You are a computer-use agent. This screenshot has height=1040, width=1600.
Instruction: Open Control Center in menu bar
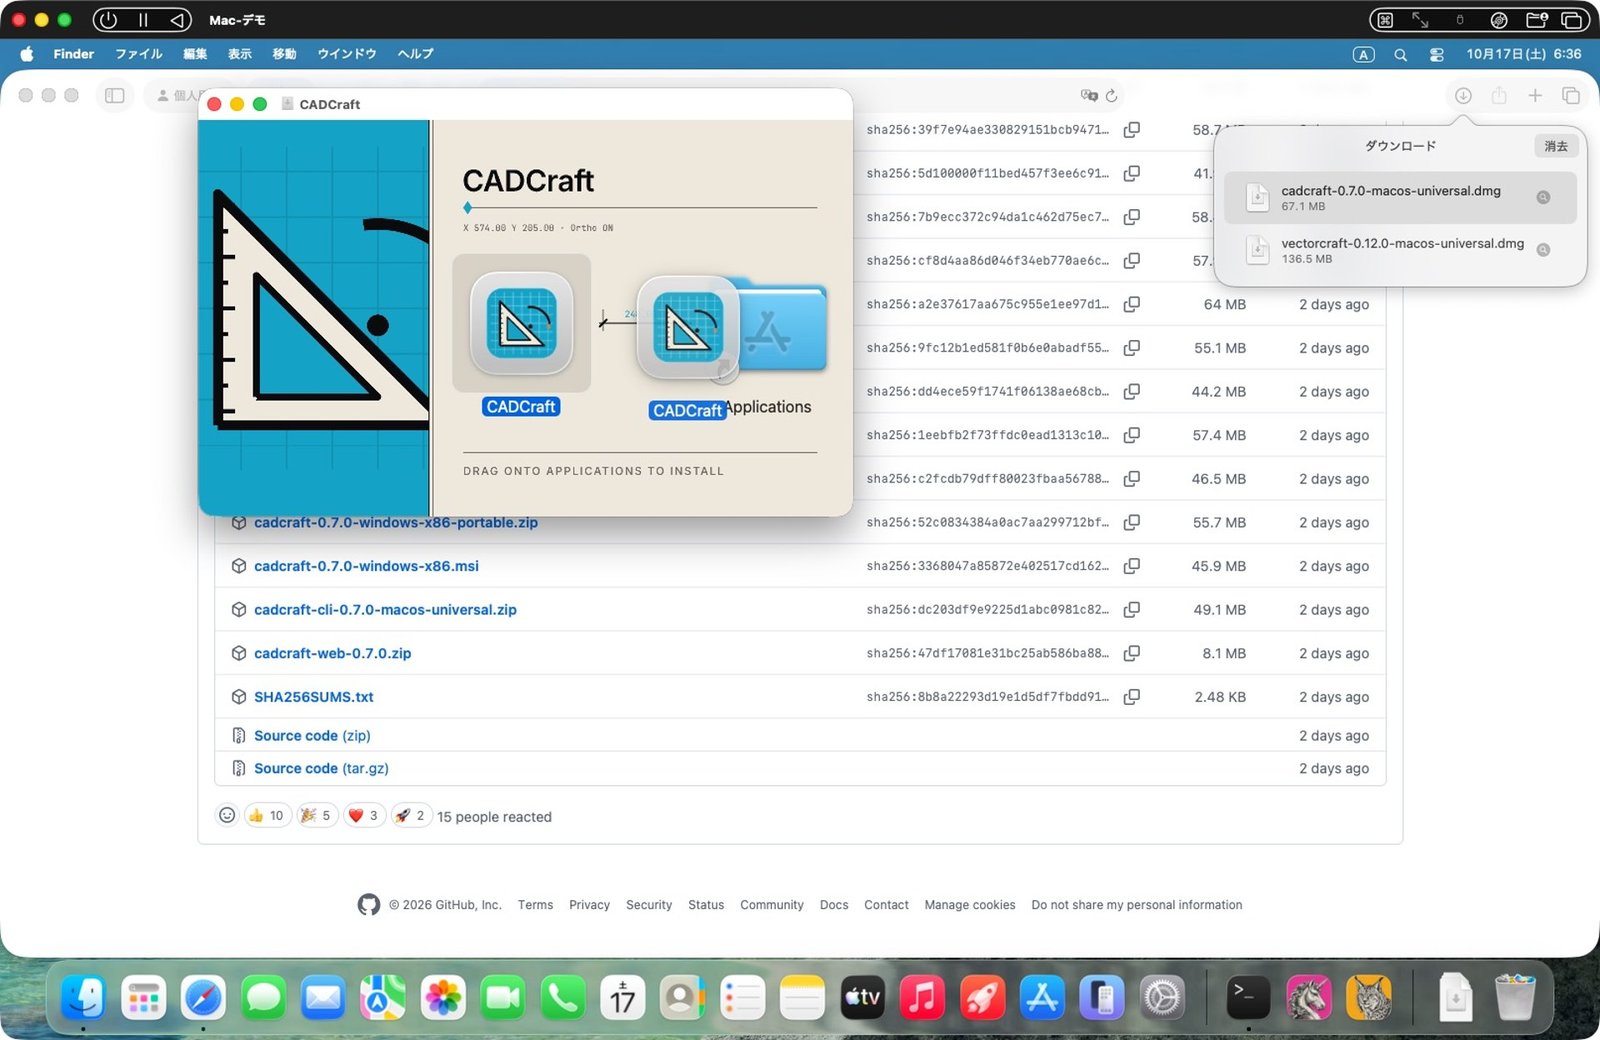point(1436,54)
